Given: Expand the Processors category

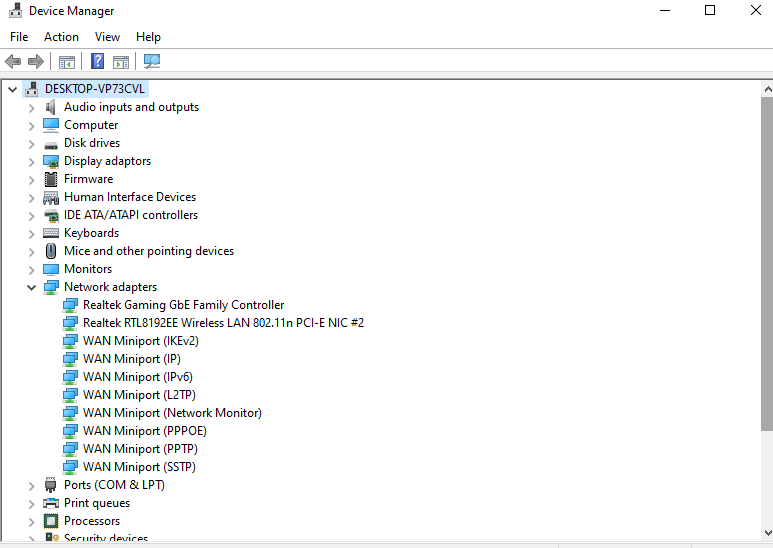Looking at the screenshot, I should pyautogui.click(x=32, y=522).
